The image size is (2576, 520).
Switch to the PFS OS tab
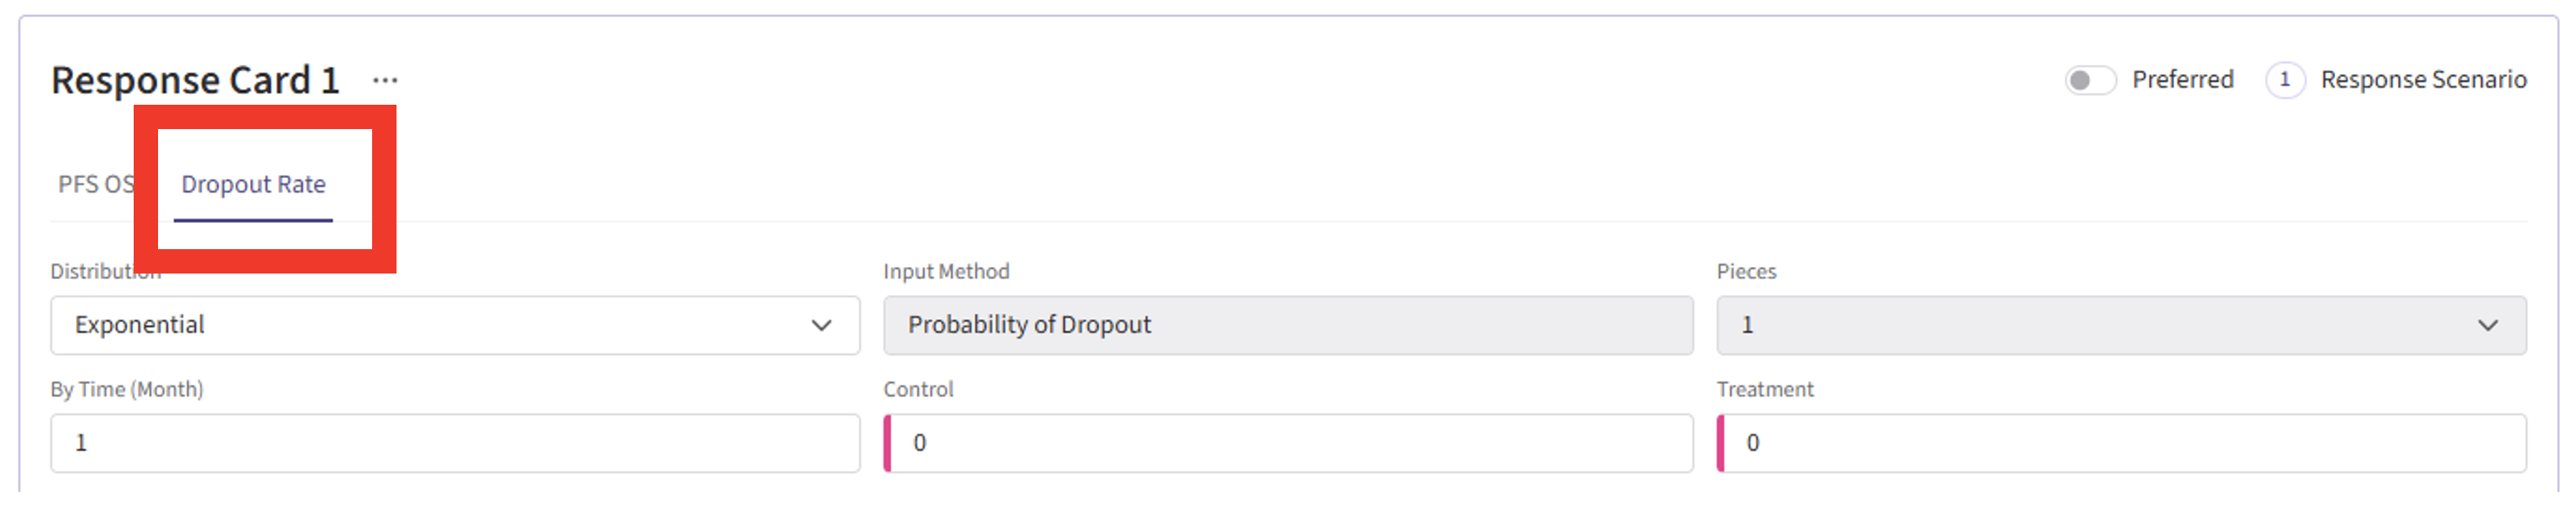94,185
